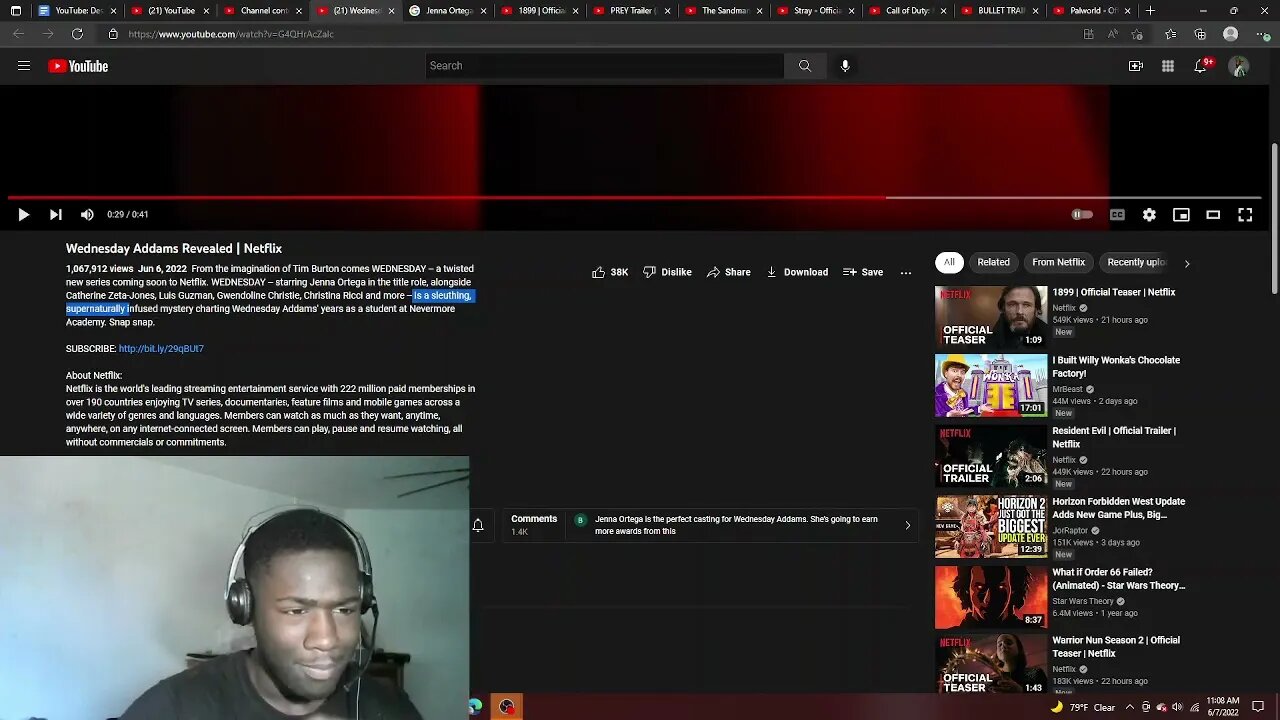This screenshot has height=720, width=1280.
Task: Skip to the next video
Action: coord(55,214)
